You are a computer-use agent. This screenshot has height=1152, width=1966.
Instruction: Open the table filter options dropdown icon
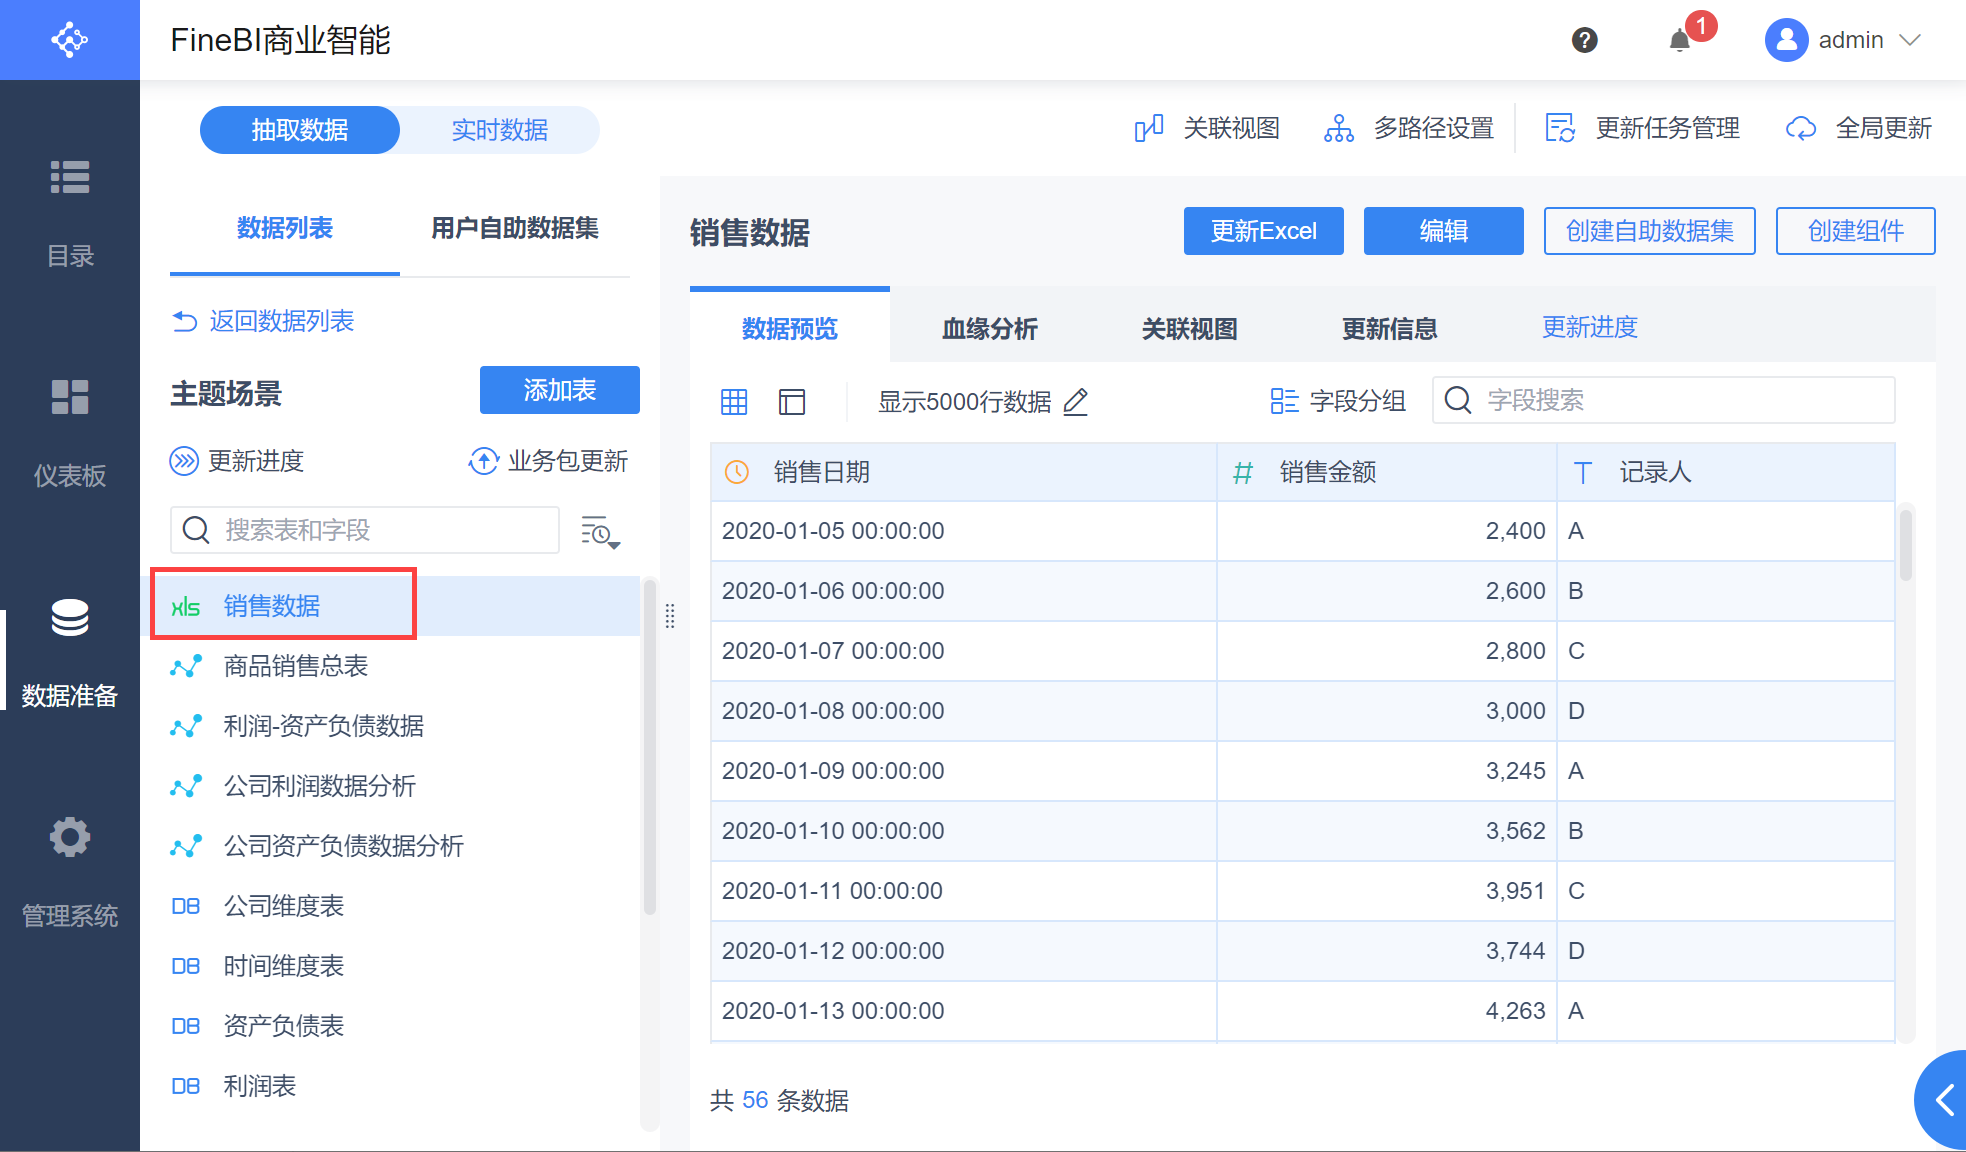[600, 532]
